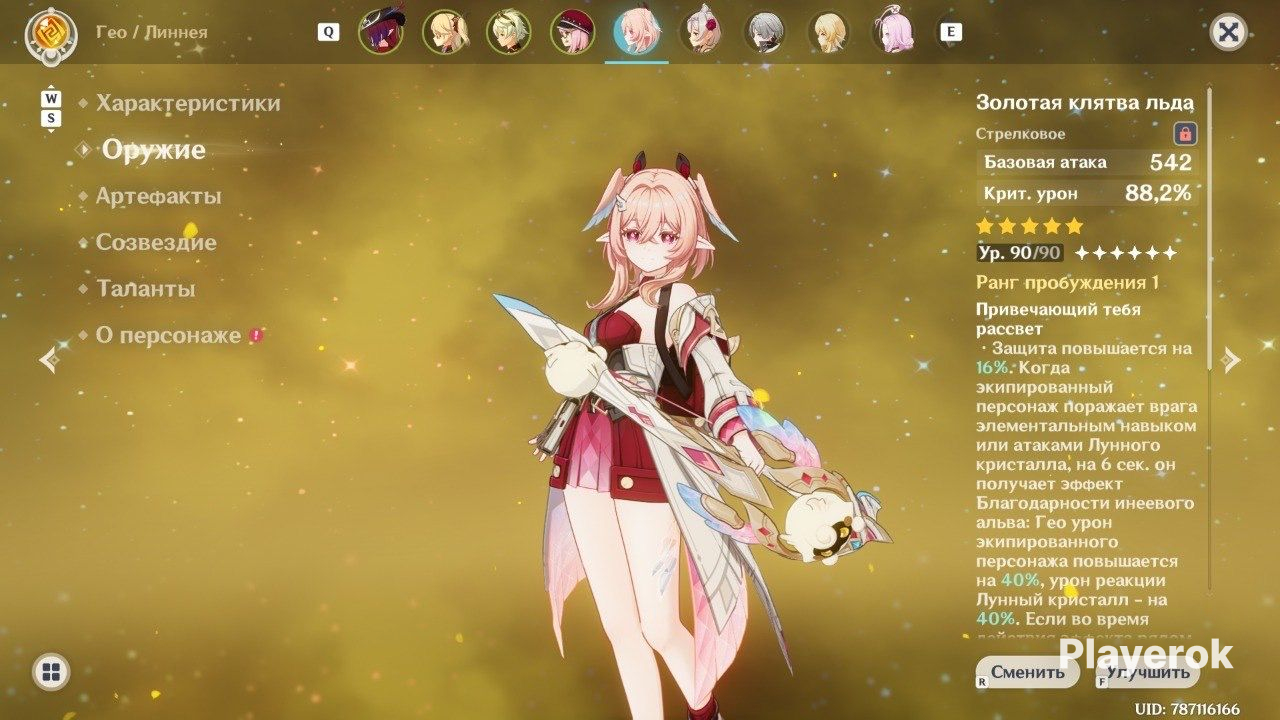Select the portrait with a red flower hairpin
1280x720 pixels.
pos(701,32)
